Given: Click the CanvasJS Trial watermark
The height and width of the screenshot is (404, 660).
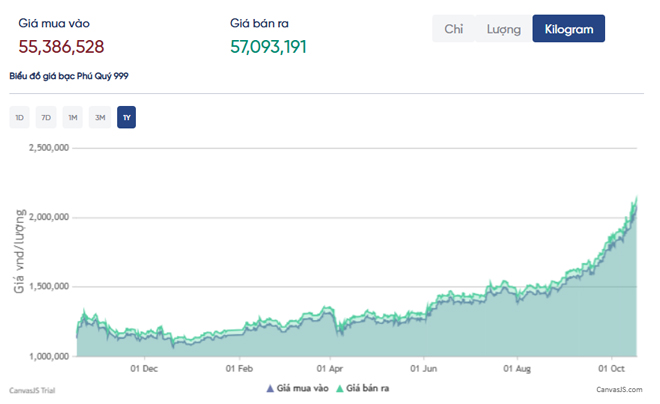Looking at the screenshot, I should 33,389.
